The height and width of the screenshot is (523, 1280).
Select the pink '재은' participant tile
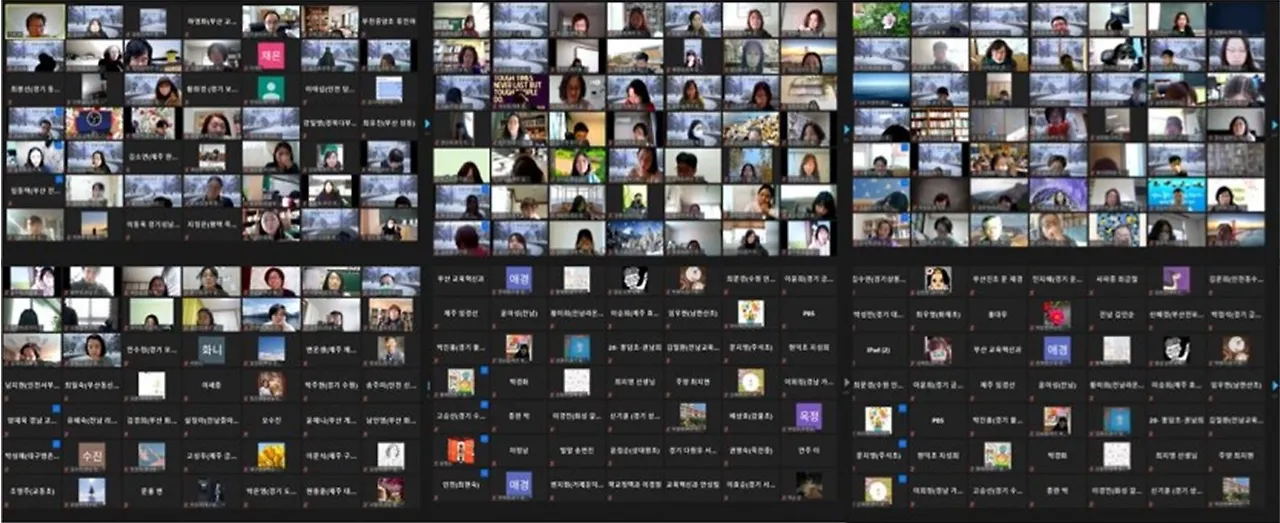(271, 55)
